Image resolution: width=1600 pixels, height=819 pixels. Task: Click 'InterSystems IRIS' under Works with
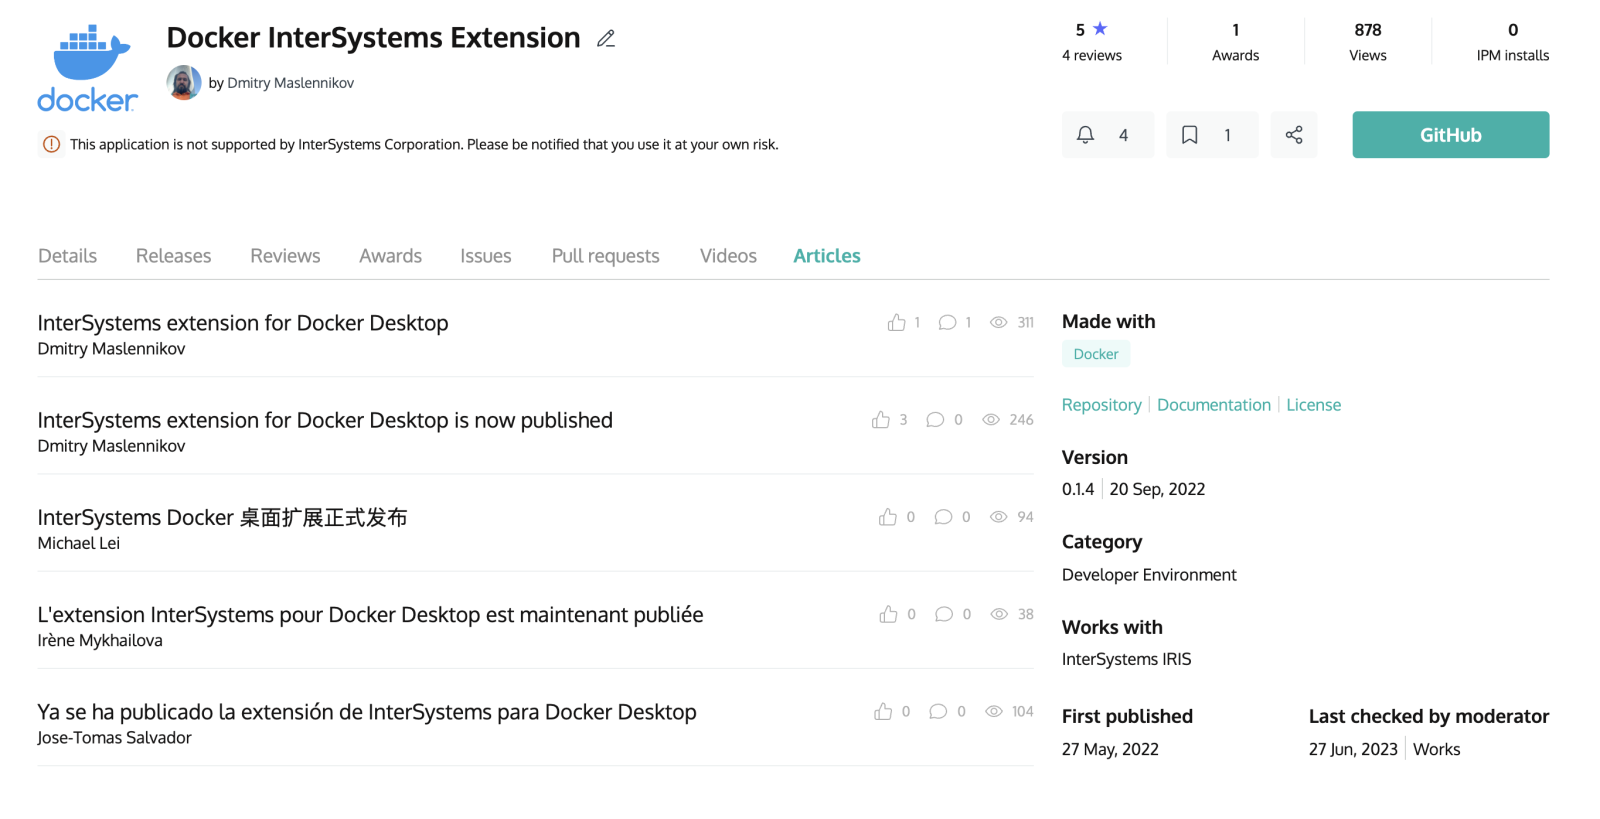(x=1127, y=659)
